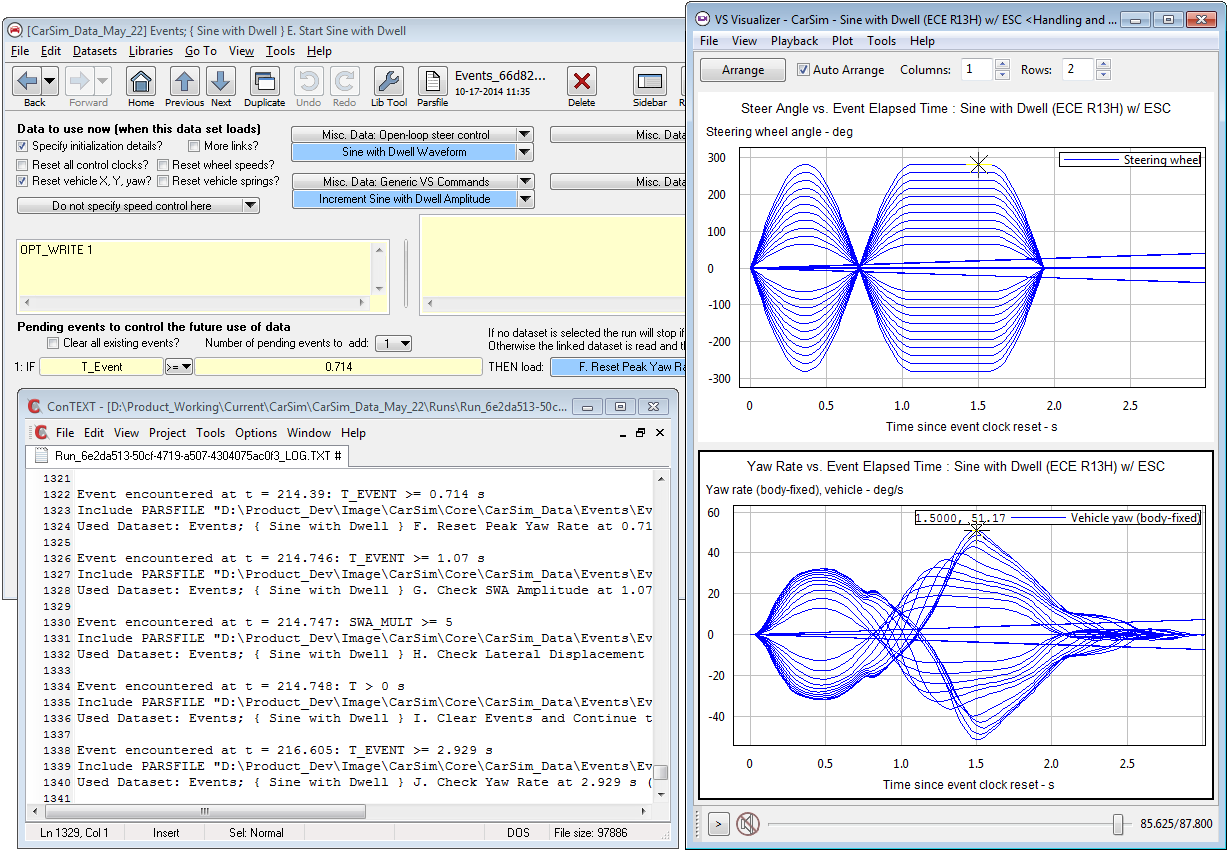Open Options menu in ConTEXT
The image size is (1228, 851).
[256, 433]
